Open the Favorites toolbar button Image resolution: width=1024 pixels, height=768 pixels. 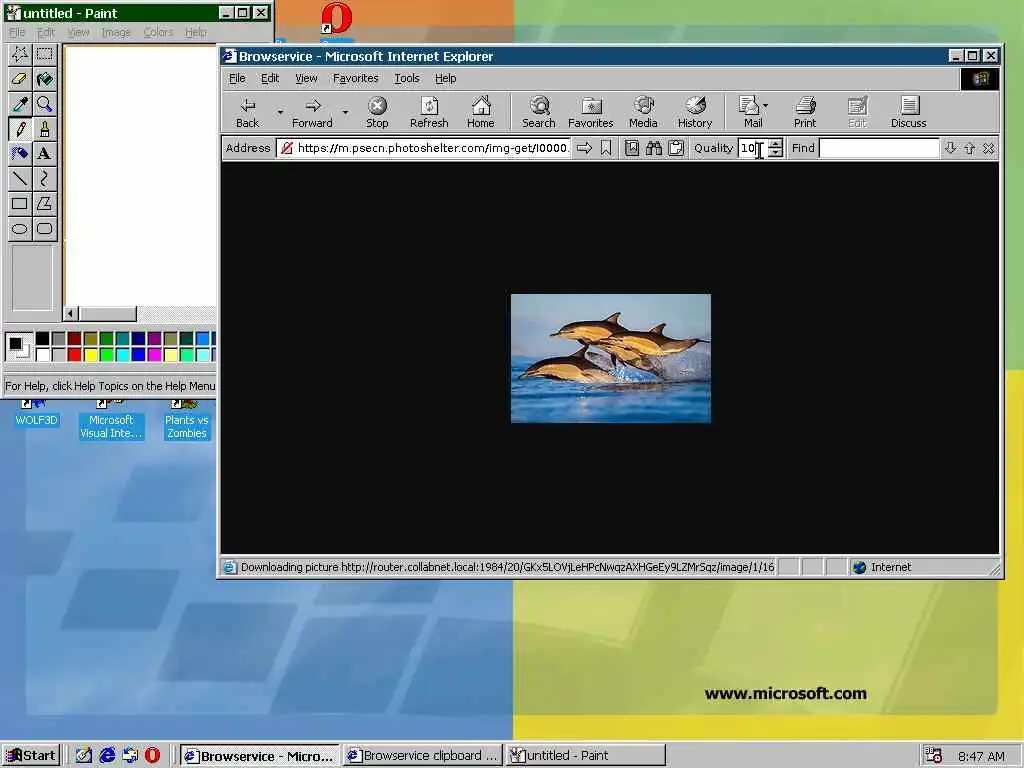[590, 112]
